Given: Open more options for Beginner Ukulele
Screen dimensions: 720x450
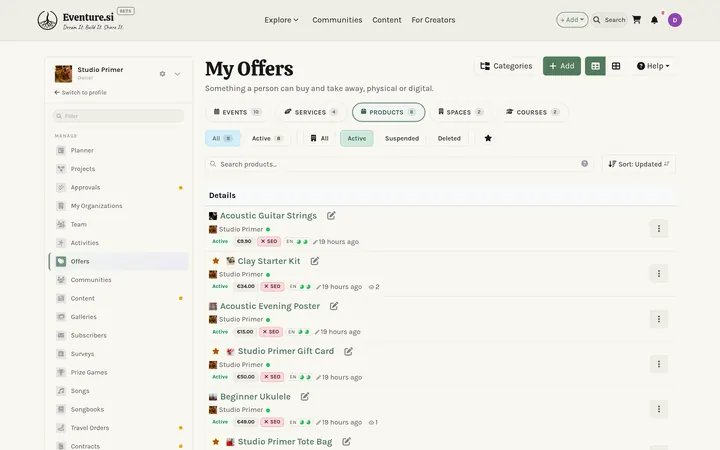Looking at the screenshot, I should coord(658,409).
